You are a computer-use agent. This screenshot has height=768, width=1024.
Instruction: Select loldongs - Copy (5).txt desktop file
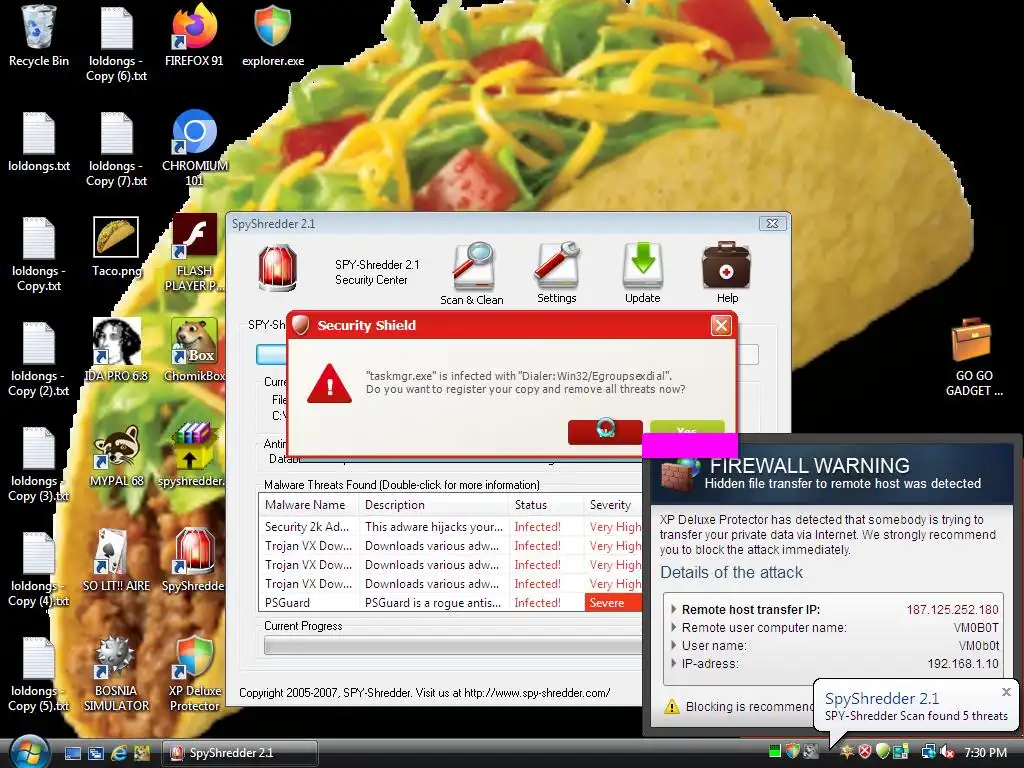[39, 675]
